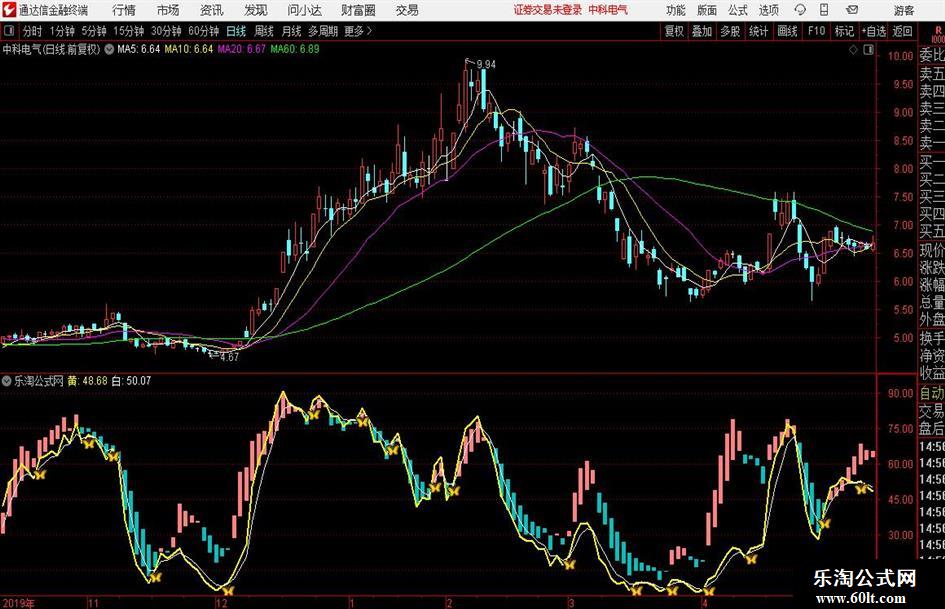Viewport: 945px width, 609px height.
Task: Click the diamond icon in the chart corner
Action: pyautogui.click(x=853, y=50)
